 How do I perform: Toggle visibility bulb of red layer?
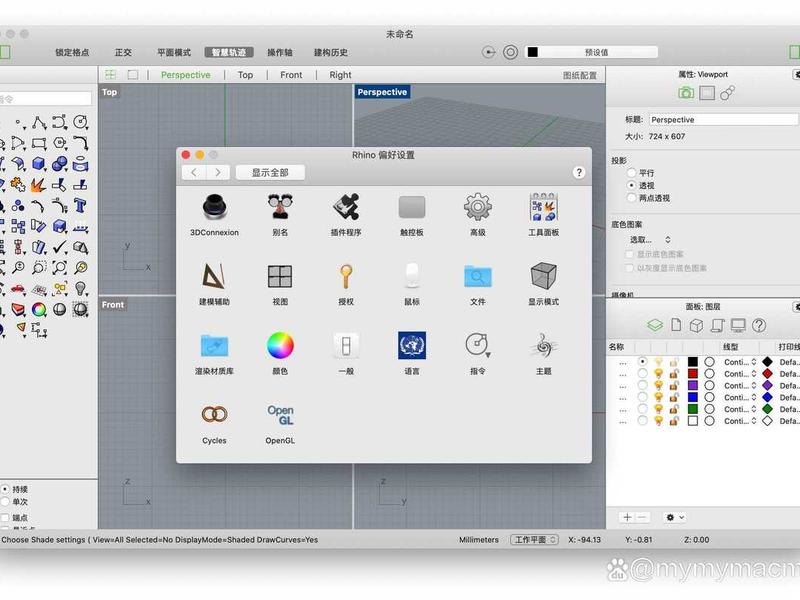(659, 373)
